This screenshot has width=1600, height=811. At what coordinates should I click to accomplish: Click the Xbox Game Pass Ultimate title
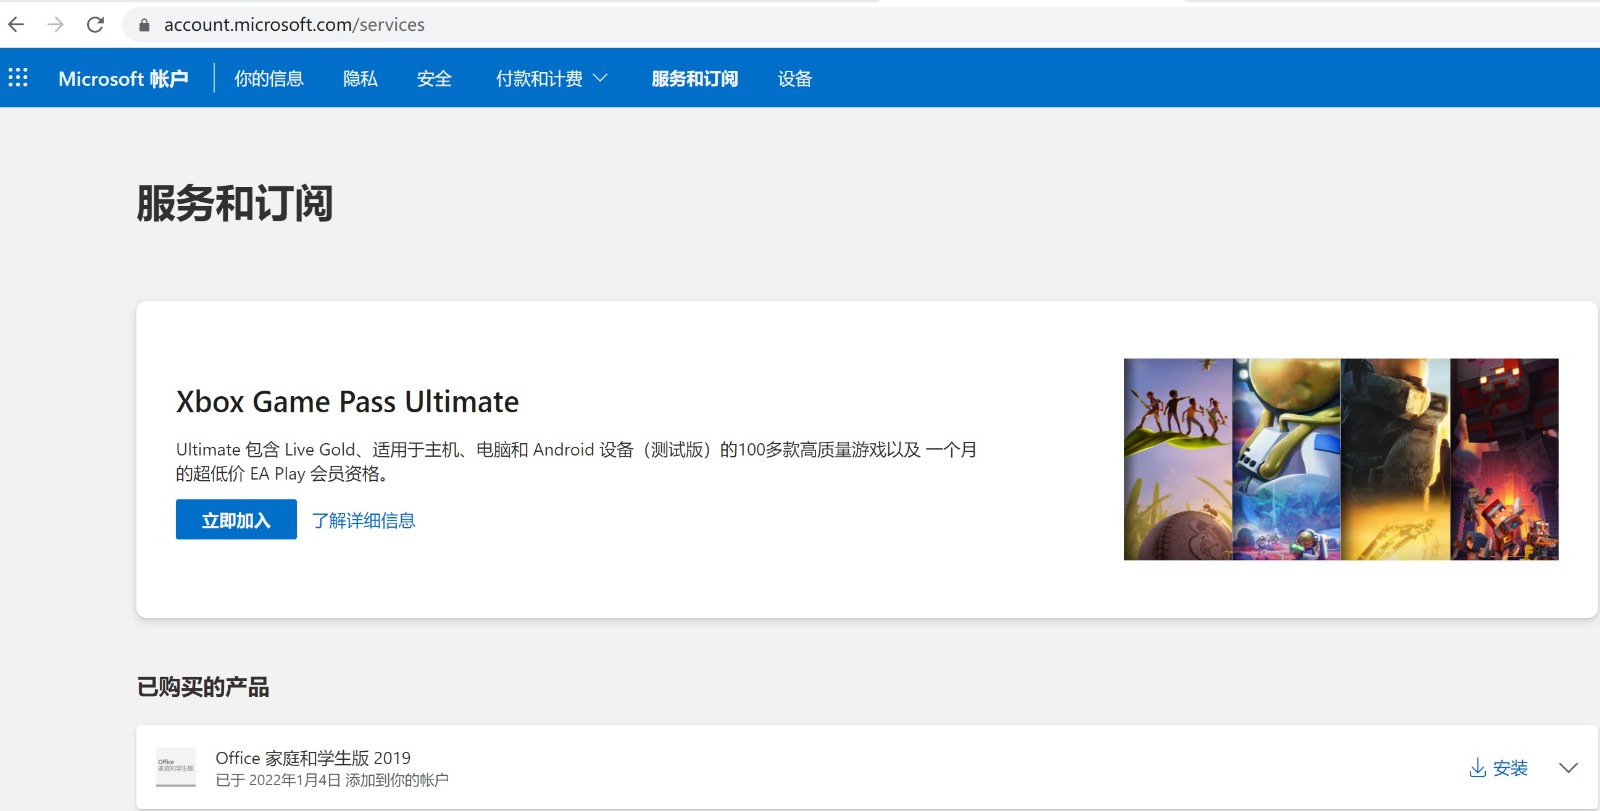(x=347, y=402)
